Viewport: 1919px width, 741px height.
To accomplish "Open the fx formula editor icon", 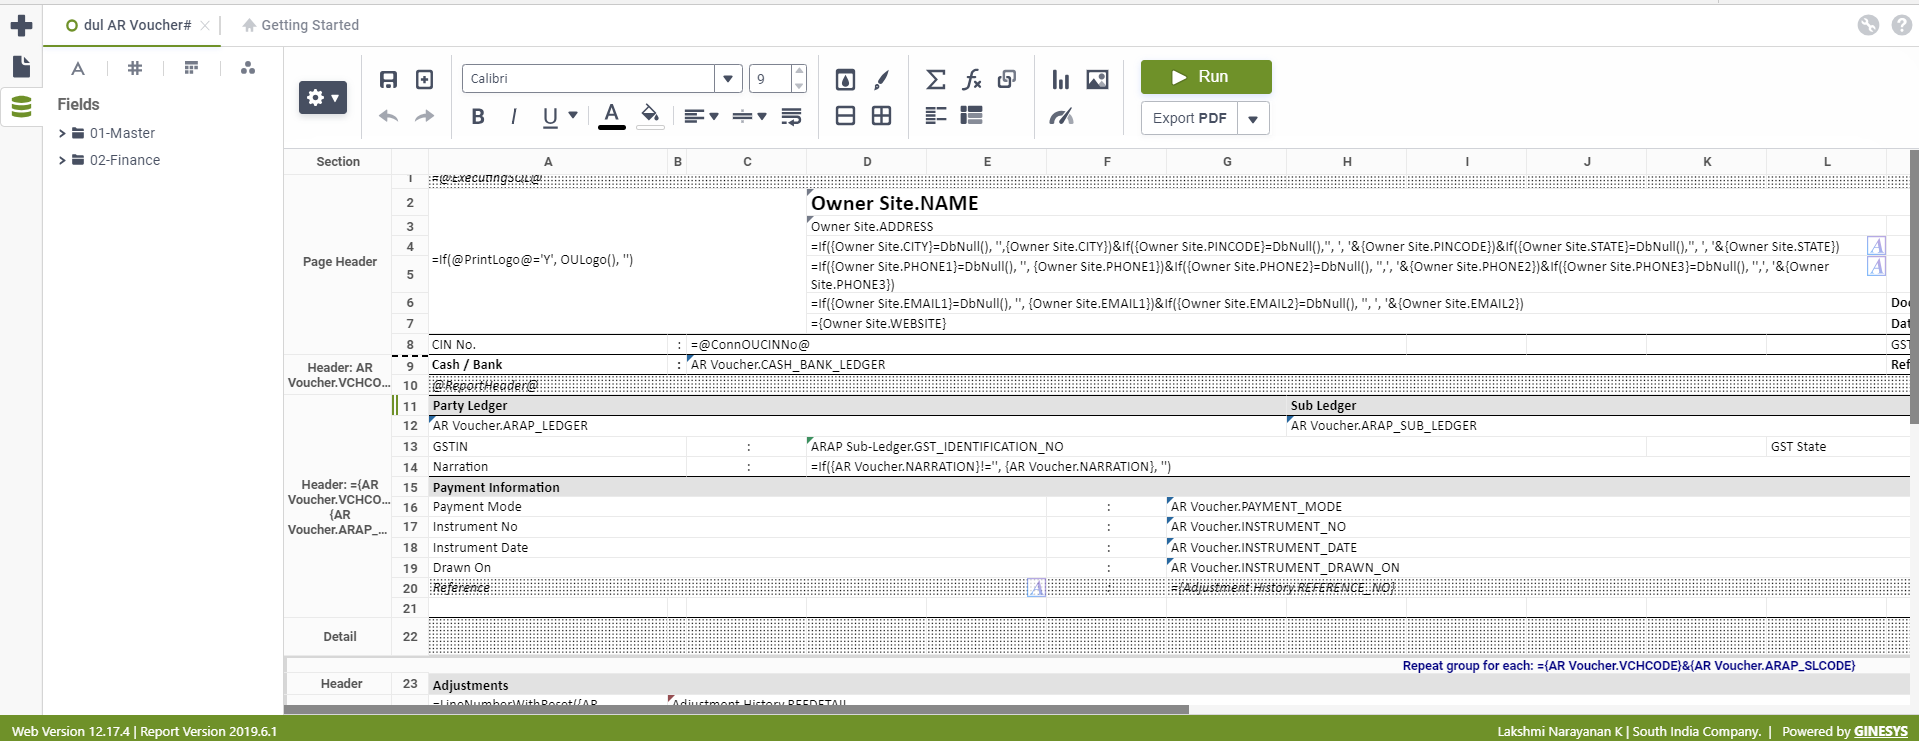I will (972, 79).
